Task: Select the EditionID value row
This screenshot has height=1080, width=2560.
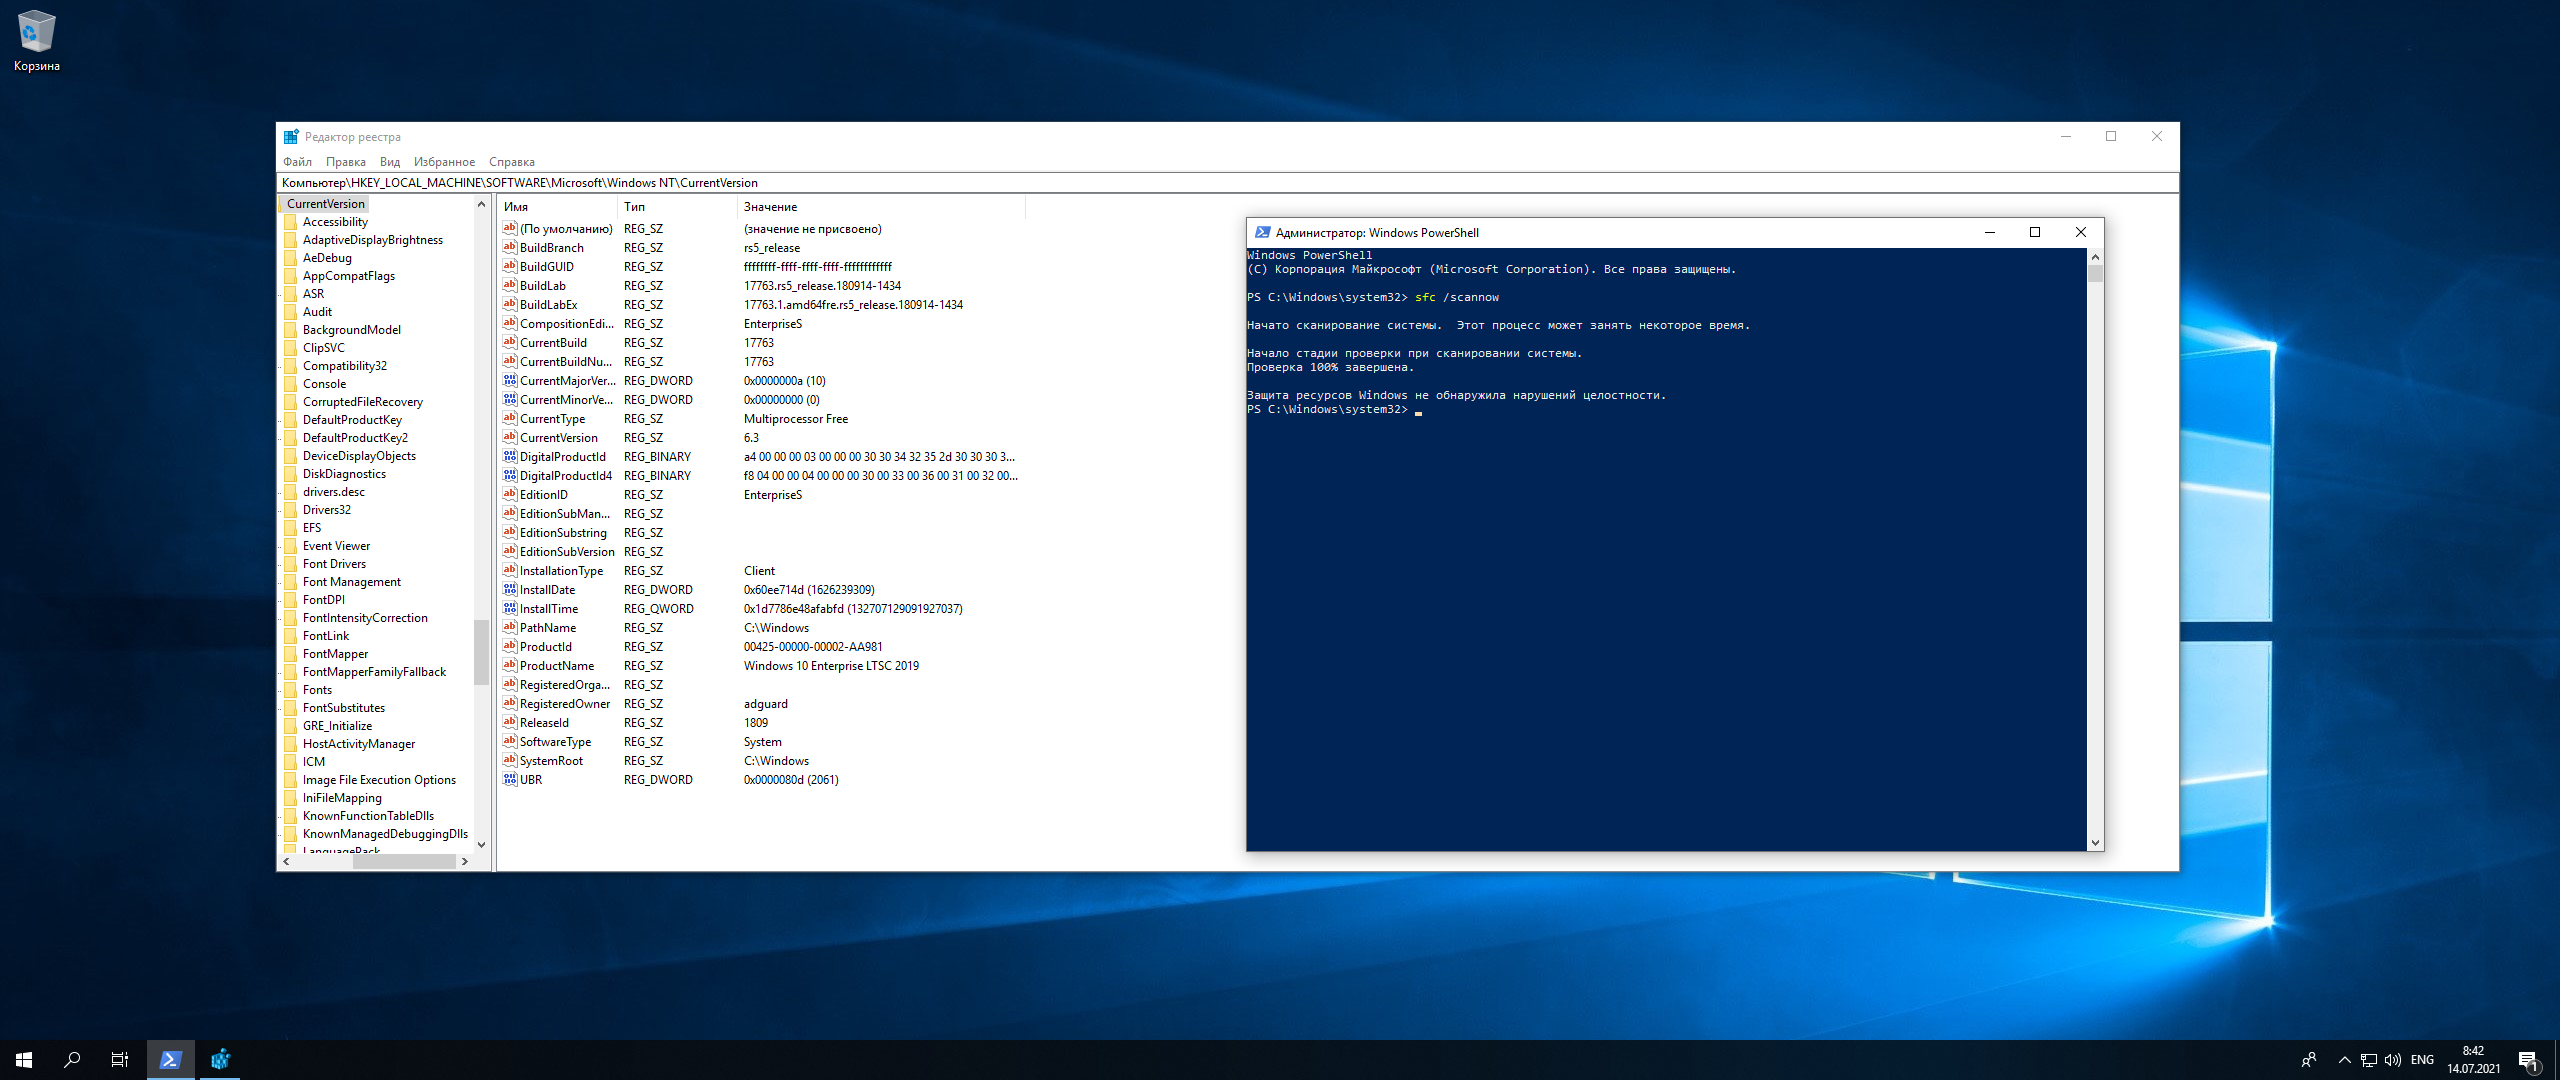Action: coord(760,495)
